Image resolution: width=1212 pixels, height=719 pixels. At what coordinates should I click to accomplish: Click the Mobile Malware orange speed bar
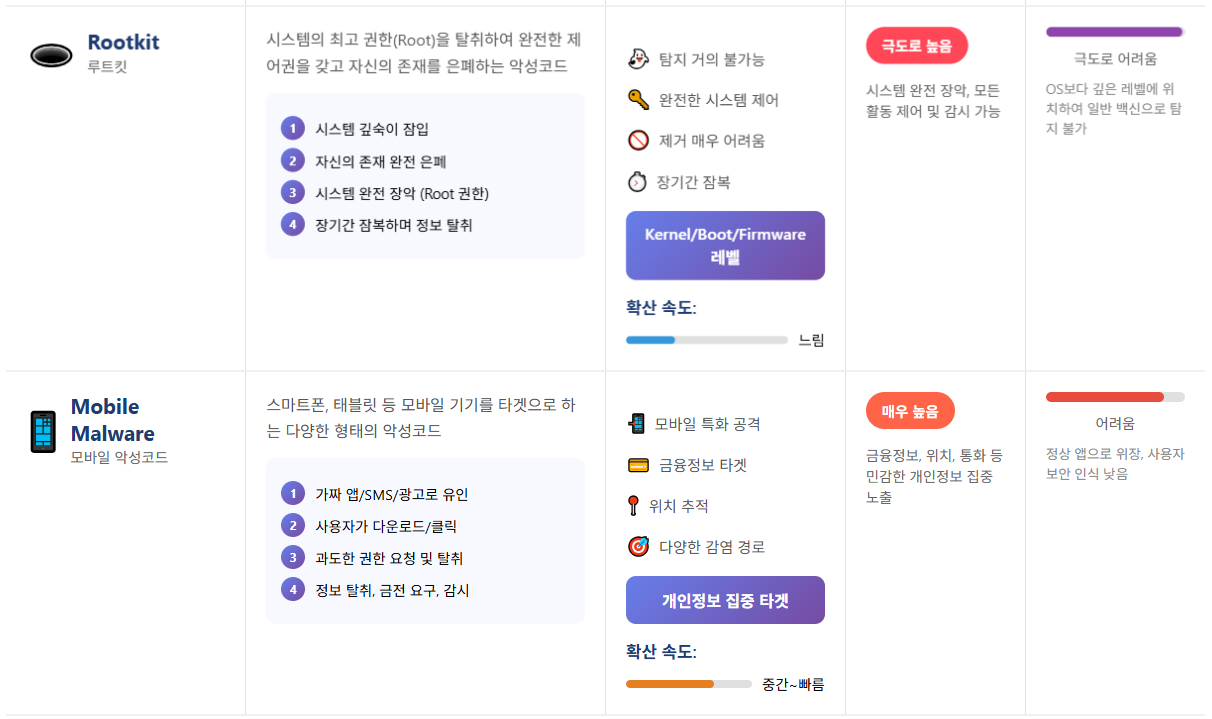point(688,684)
